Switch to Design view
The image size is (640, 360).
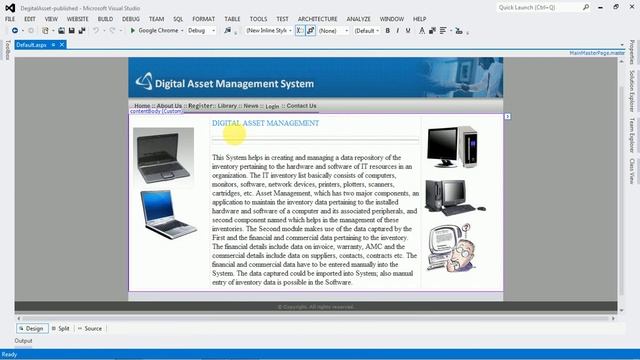pos(32,329)
